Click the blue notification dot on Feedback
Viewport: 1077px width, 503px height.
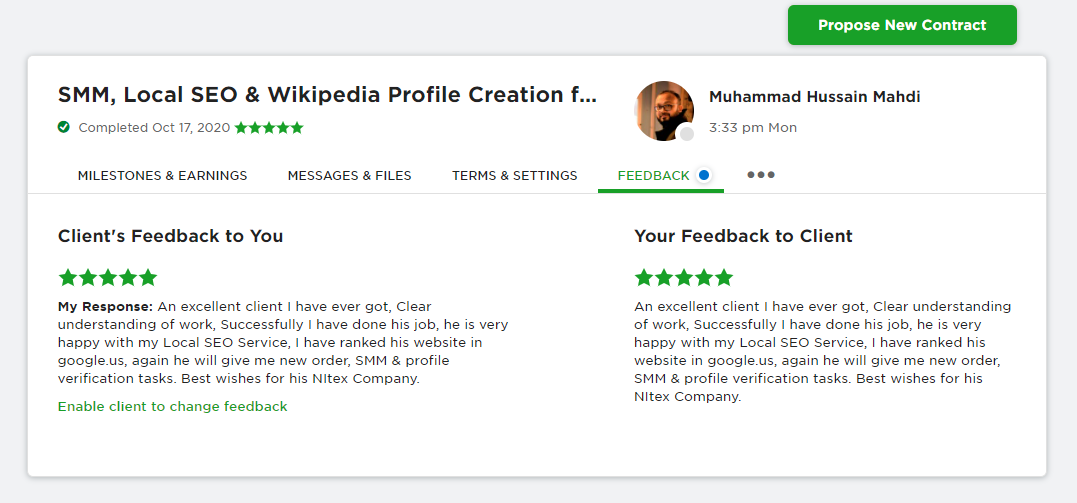point(704,175)
